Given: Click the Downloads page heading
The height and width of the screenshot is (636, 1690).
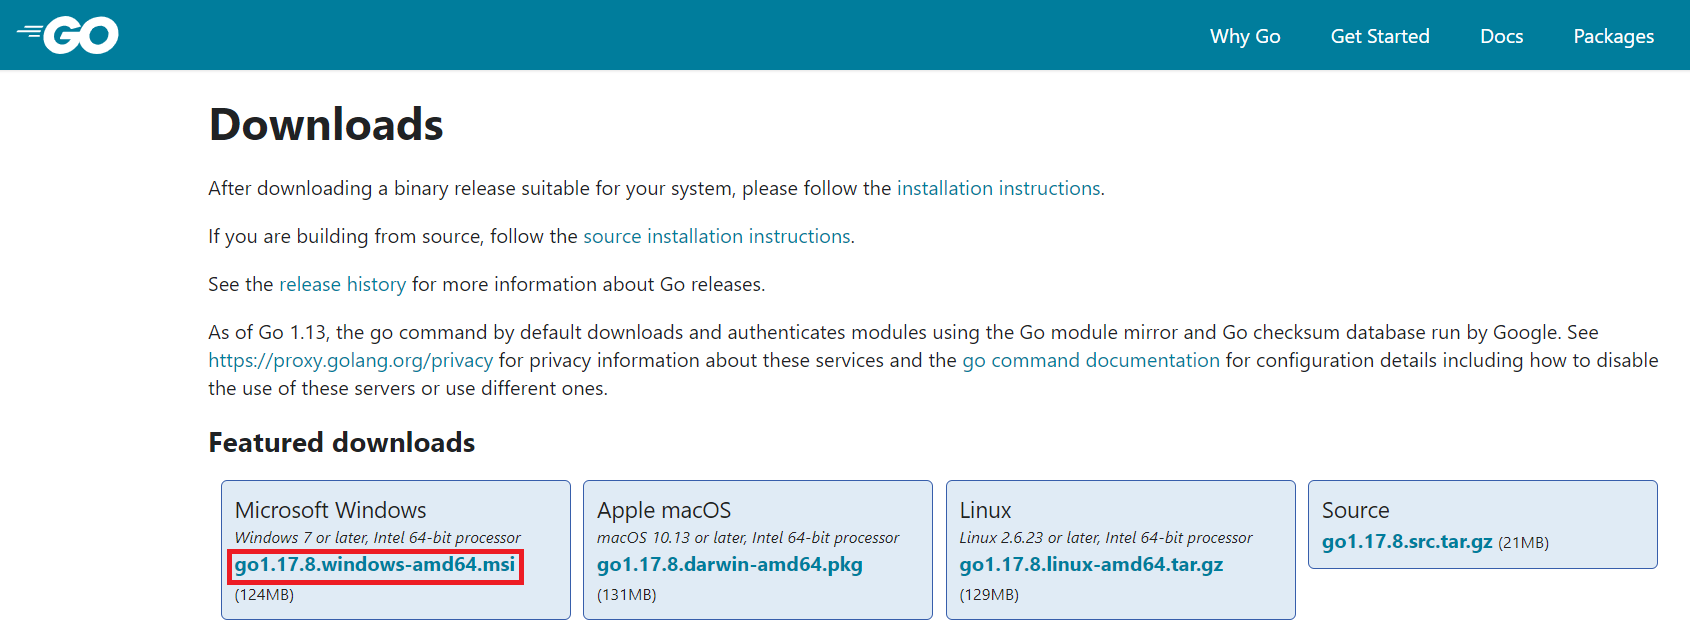Looking at the screenshot, I should (326, 125).
